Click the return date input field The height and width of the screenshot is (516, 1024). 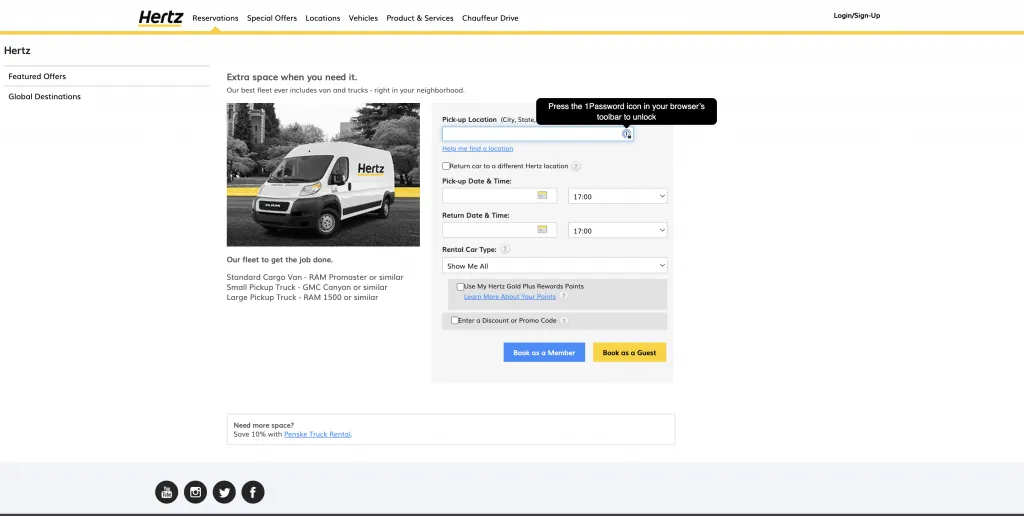(500, 230)
